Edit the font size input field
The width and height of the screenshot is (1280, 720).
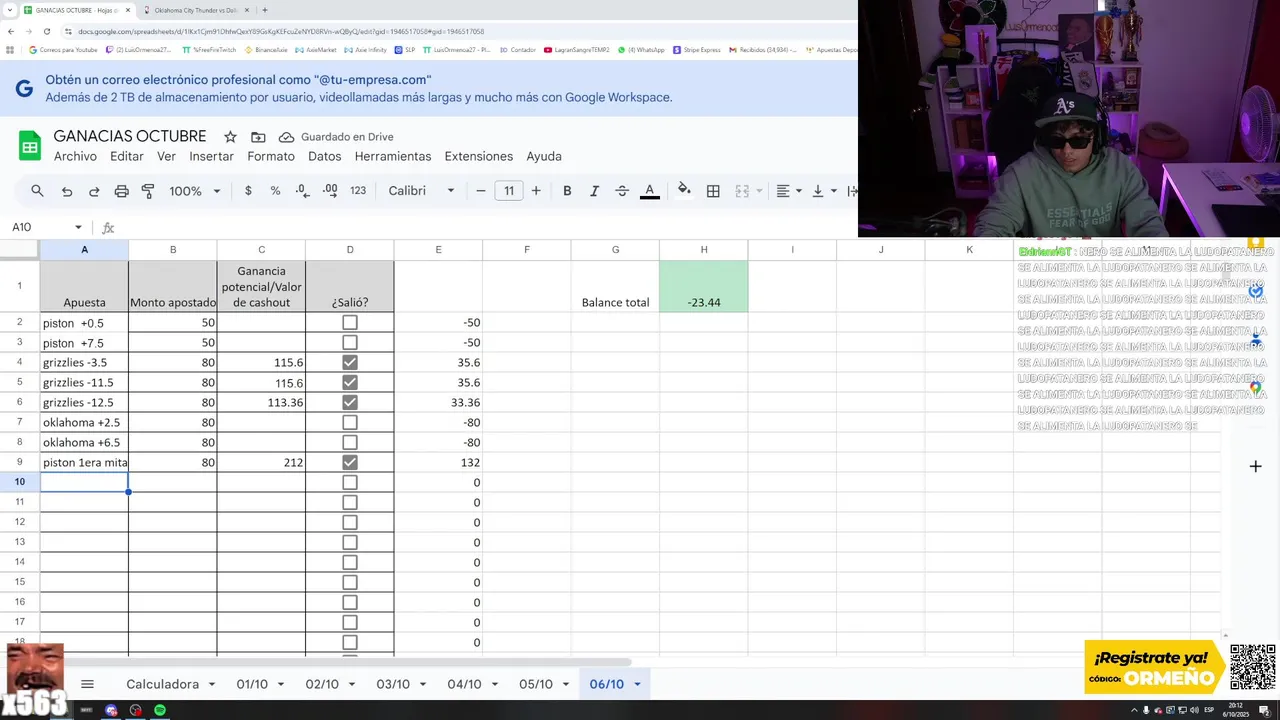pyautogui.click(x=509, y=191)
